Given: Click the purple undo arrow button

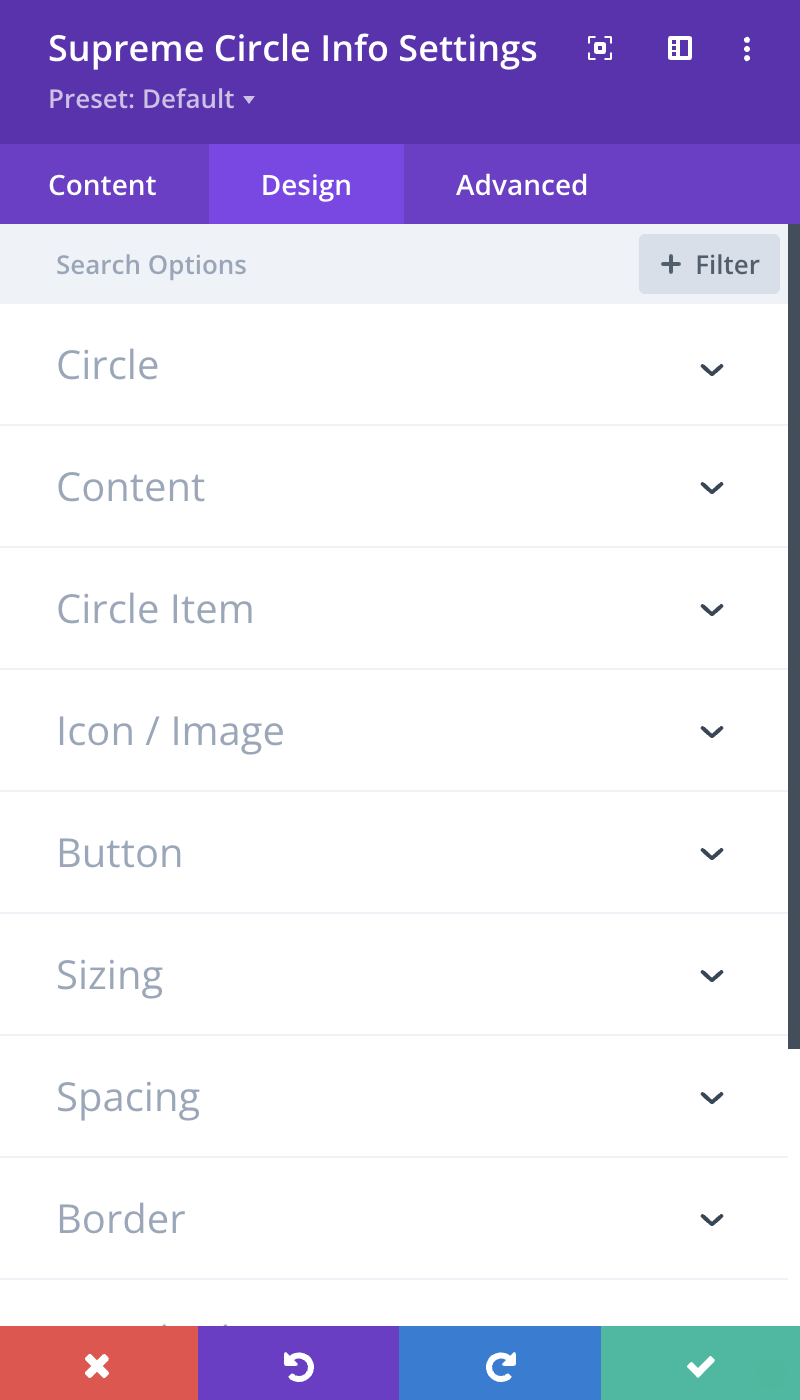Looking at the screenshot, I should point(298,1363).
